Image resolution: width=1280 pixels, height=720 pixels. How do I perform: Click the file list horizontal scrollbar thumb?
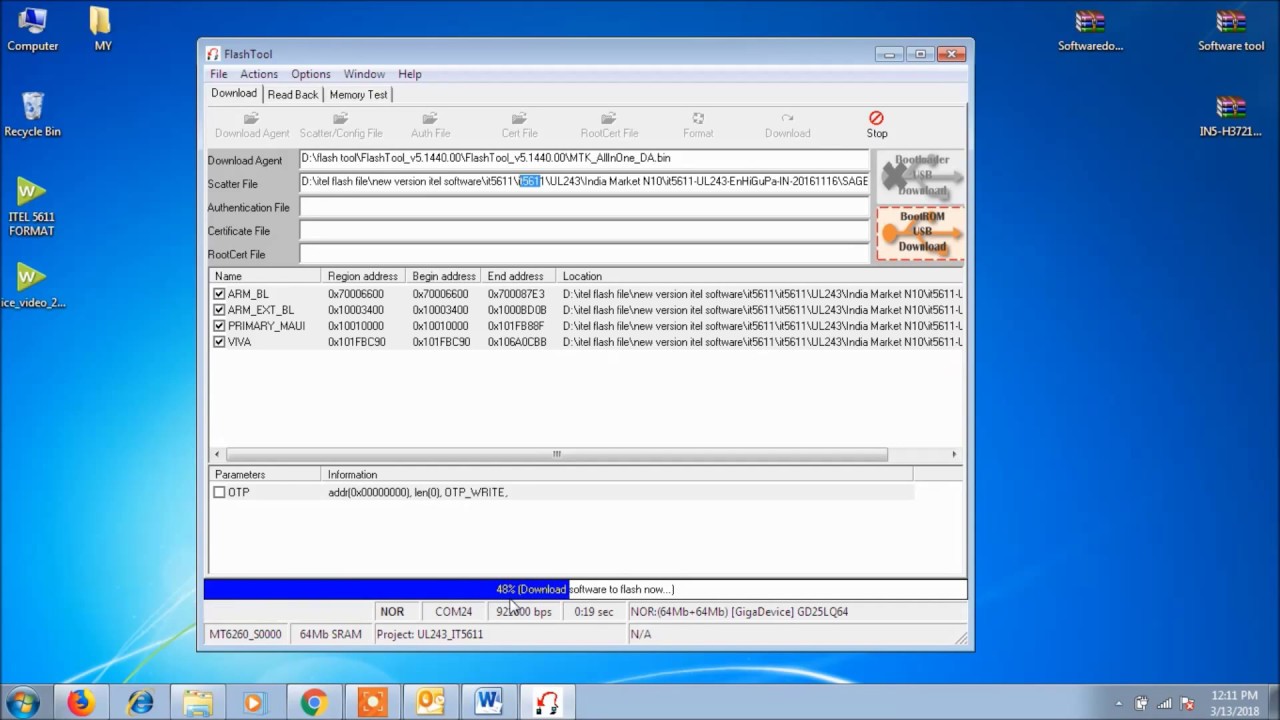coord(557,454)
